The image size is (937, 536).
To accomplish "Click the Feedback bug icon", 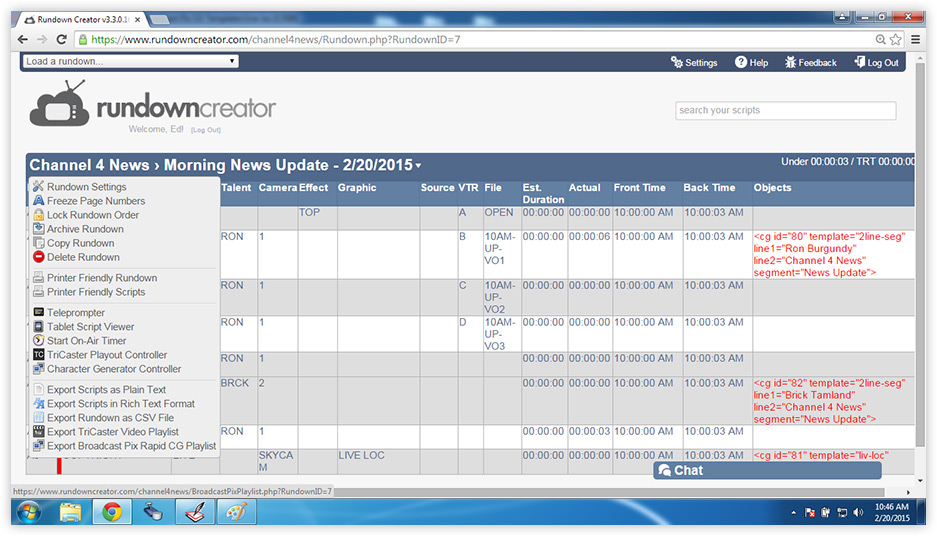I will (790, 62).
